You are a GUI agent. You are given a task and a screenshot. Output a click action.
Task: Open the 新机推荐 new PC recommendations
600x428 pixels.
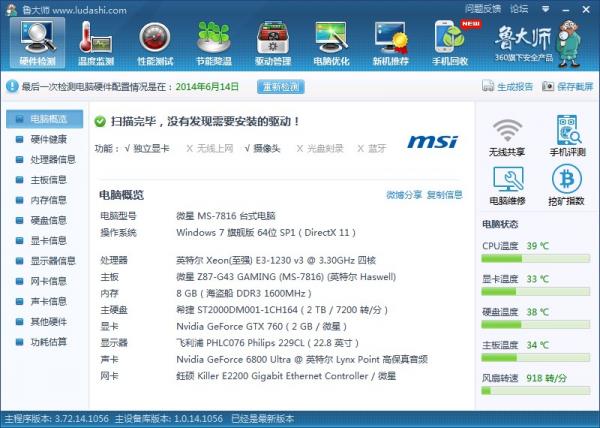(391, 43)
